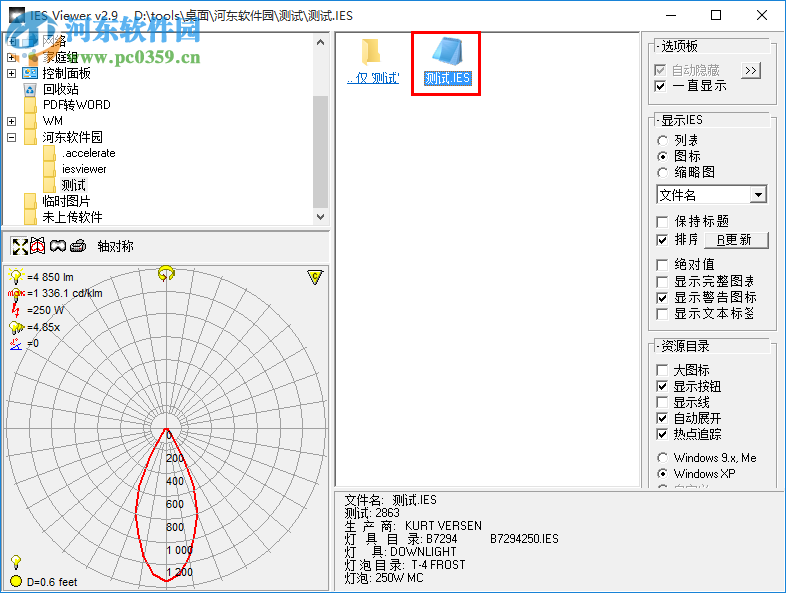Toggle the 显示警告图标 checkbox
This screenshot has height=593, width=786.
tap(662, 297)
